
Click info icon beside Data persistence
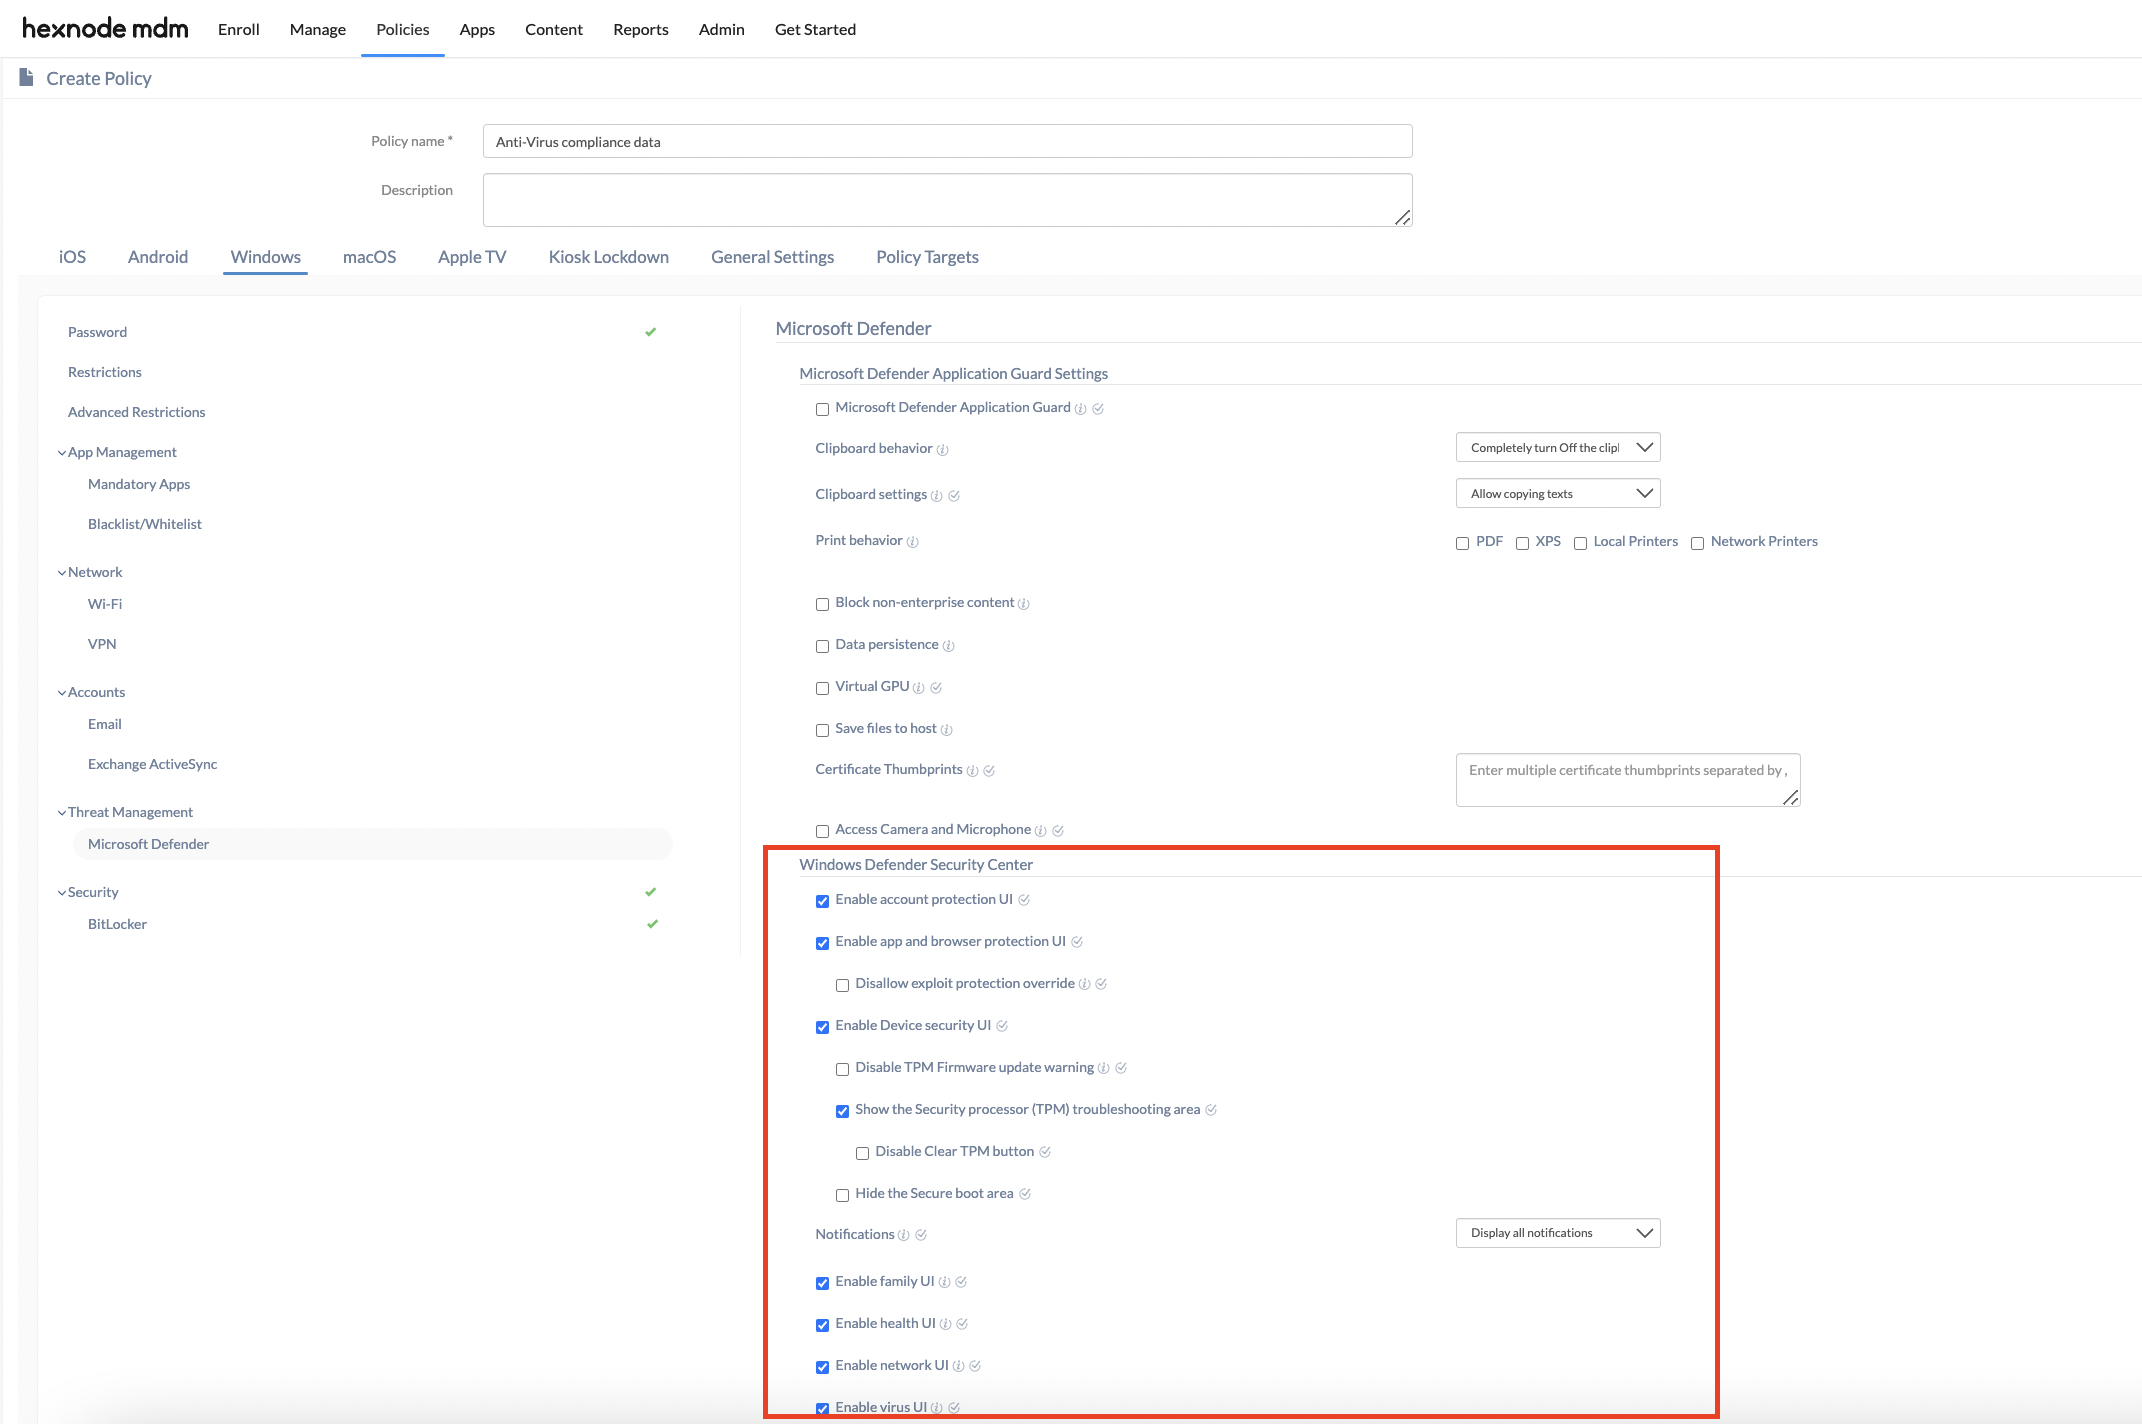pyautogui.click(x=948, y=646)
